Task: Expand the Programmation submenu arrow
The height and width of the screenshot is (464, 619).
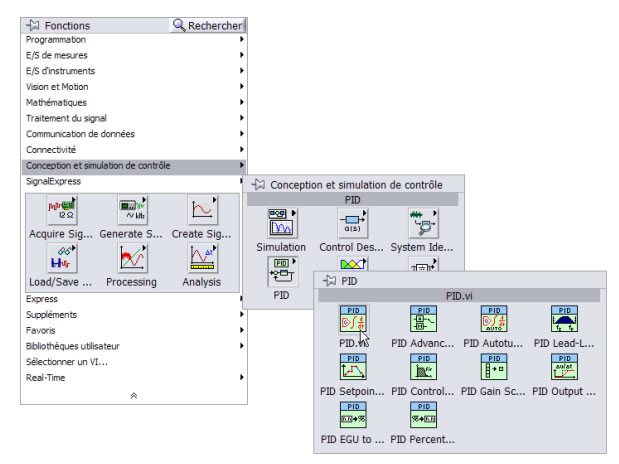Action: [242, 39]
